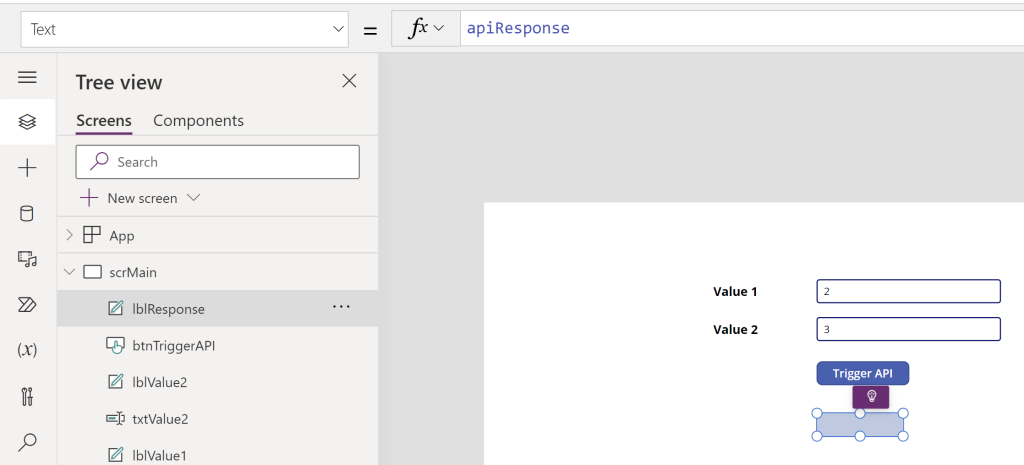Open the Variables (x) icon
This screenshot has height=465, width=1024.
point(27,350)
